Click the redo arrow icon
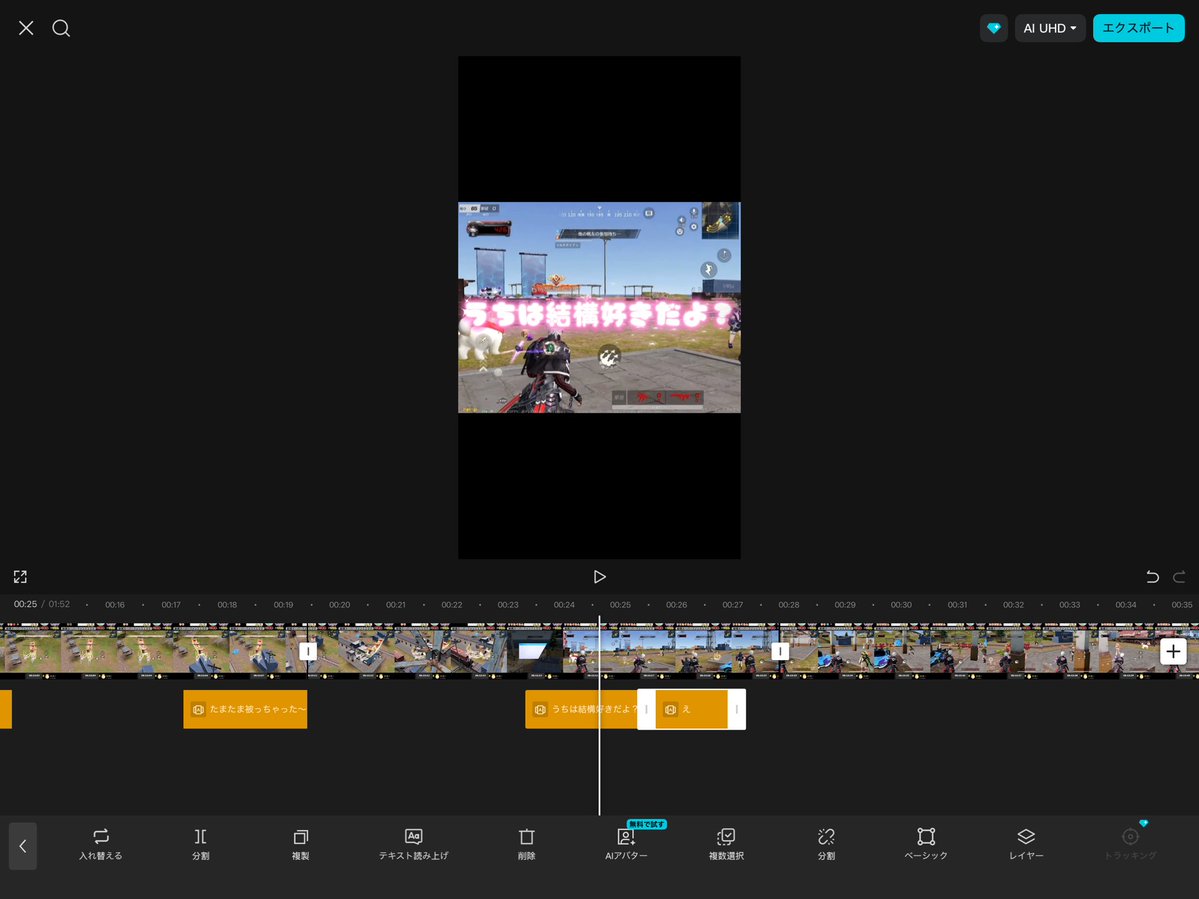This screenshot has width=1199, height=899. tap(1179, 576)
